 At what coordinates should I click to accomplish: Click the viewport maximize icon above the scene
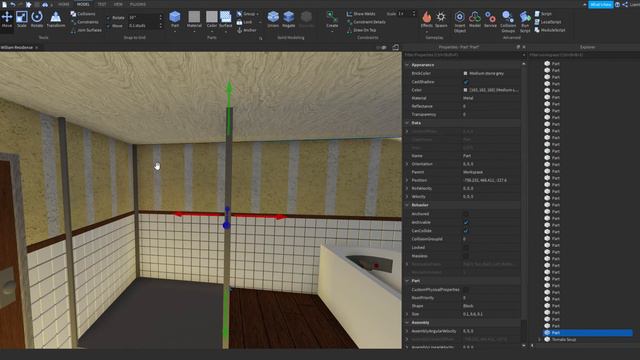(396, 47)
